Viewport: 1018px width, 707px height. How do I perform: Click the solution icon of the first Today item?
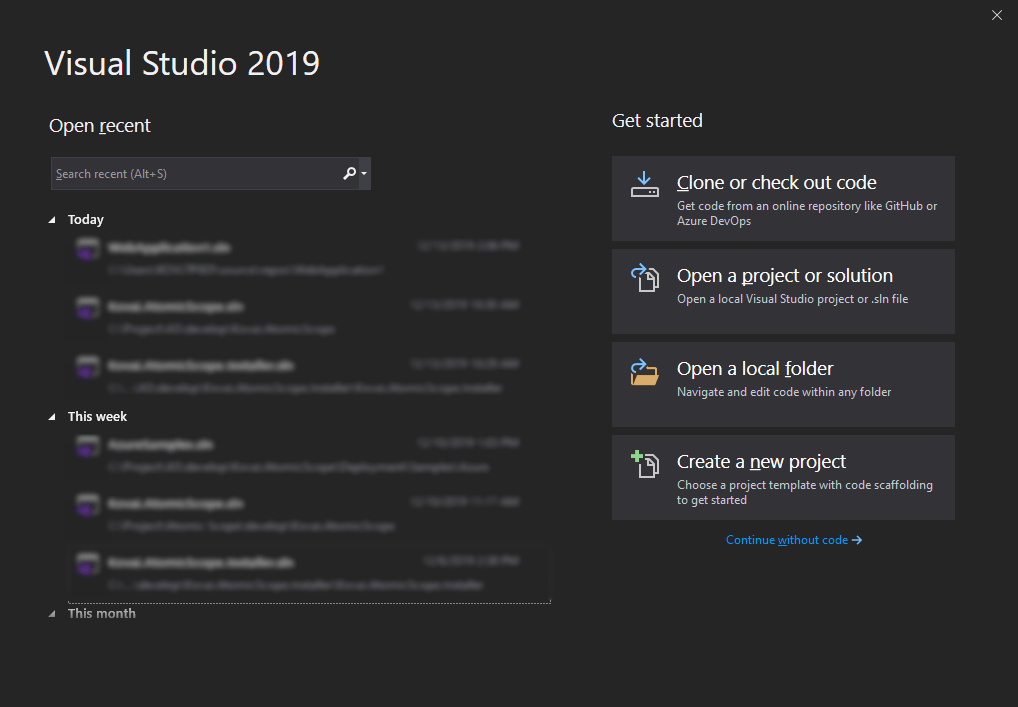click(87, 250)
